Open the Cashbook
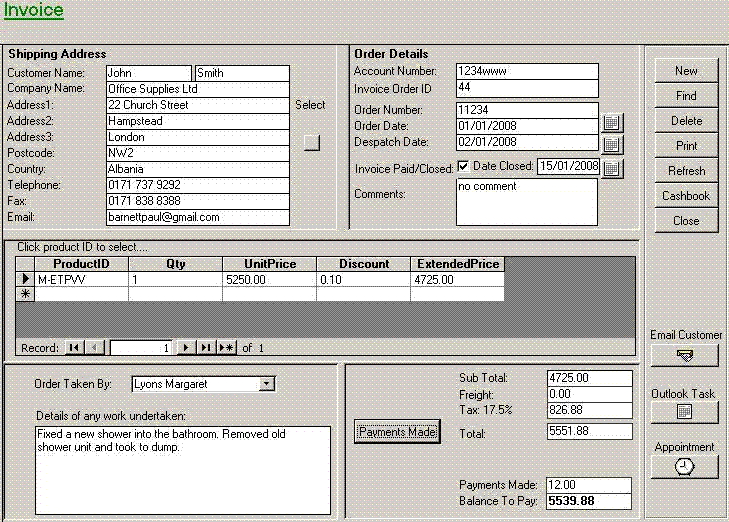The height and width of the screenshot is (522, 729). click(686, 196)
